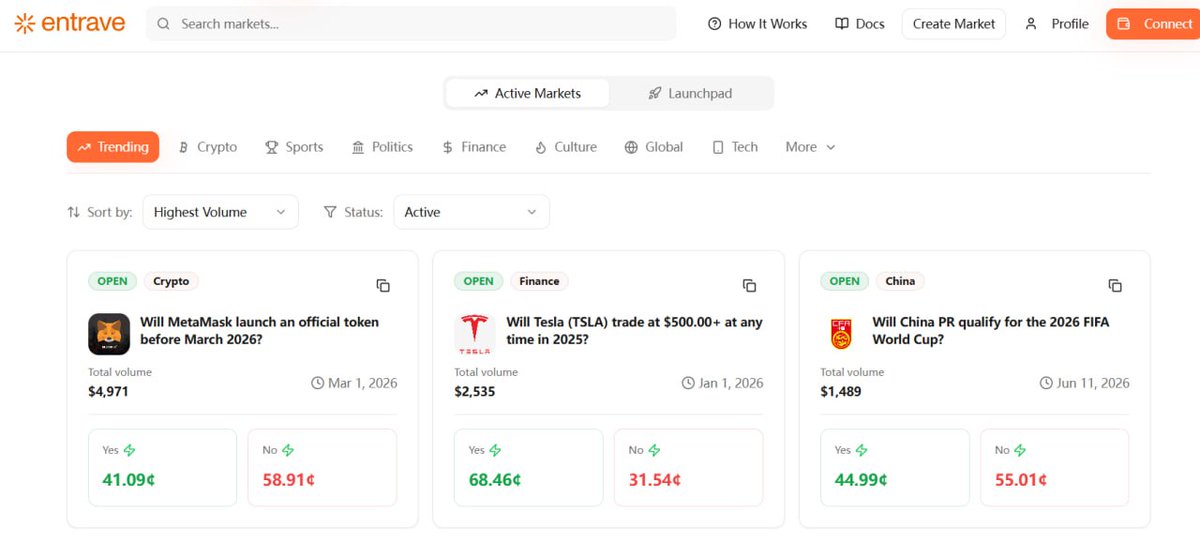1200x542 pixels.
Task: Focus the Search markets input field
Action: pos(420,24)
